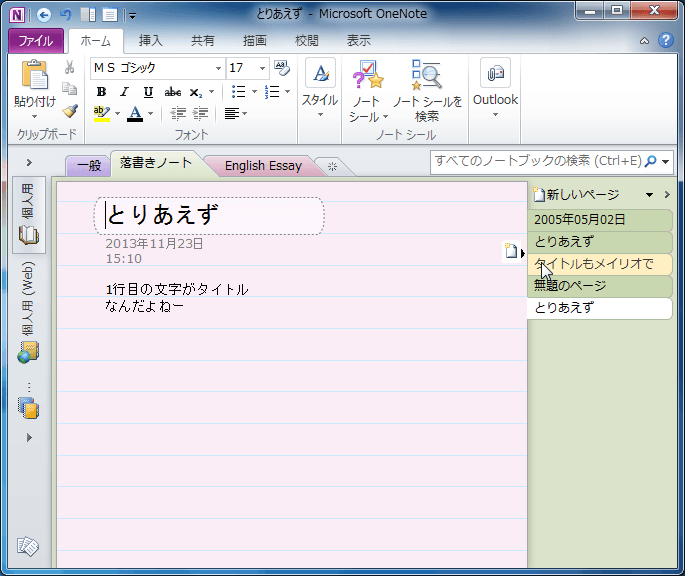Viewport: 685px width, 576px height.
Task: Select the English Essay section tab
Action: 262,165
